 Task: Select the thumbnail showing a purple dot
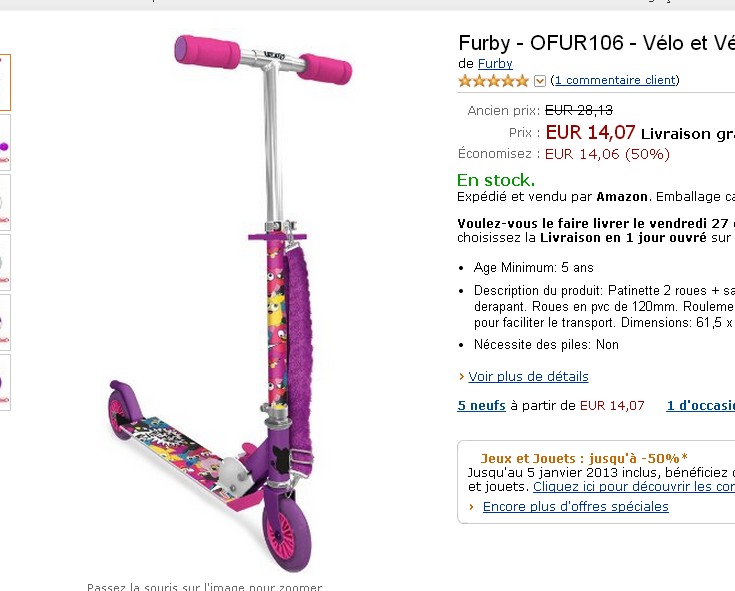pyautogui.click(x=5, y=142)
